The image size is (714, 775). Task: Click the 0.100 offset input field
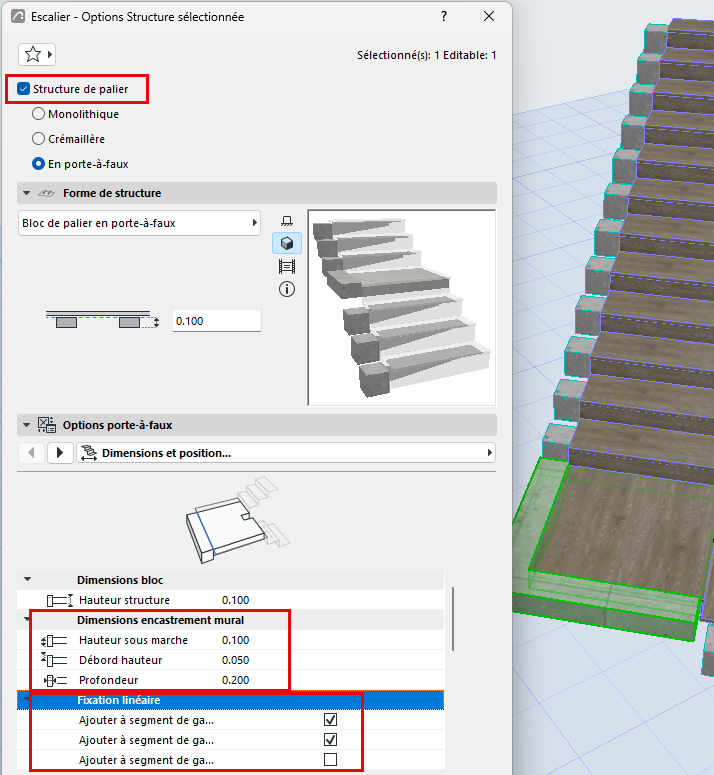click(216, 321)
